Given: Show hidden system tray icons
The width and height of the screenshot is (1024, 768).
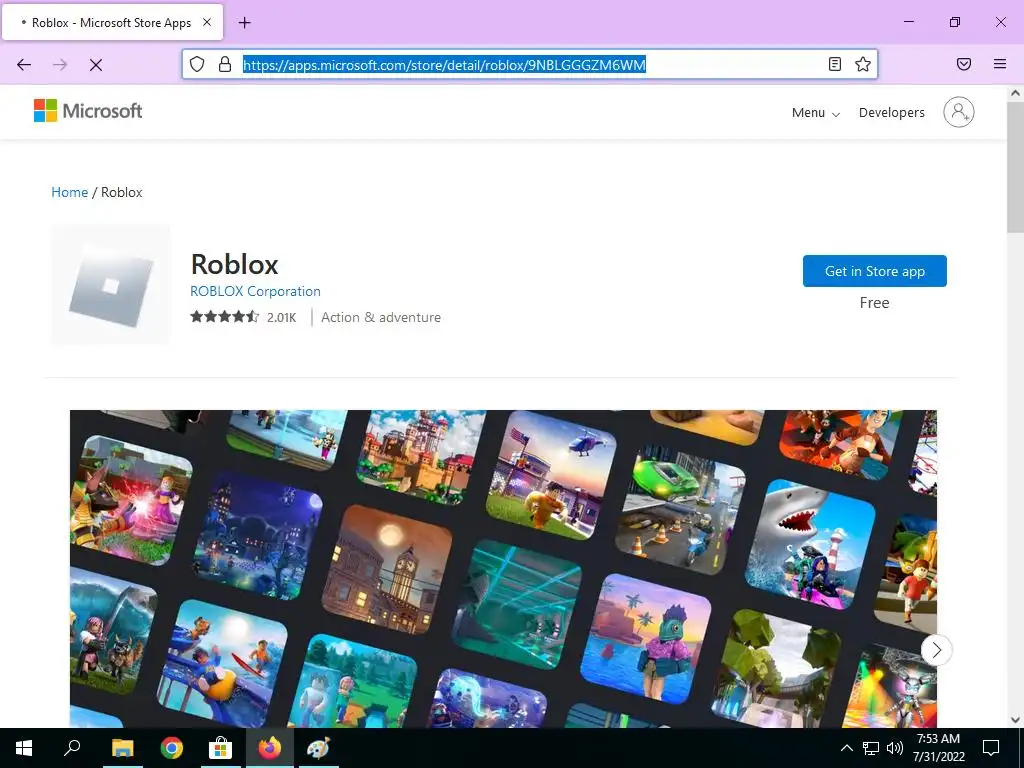Looking at the screenshot, I should (x=846, y=748).
